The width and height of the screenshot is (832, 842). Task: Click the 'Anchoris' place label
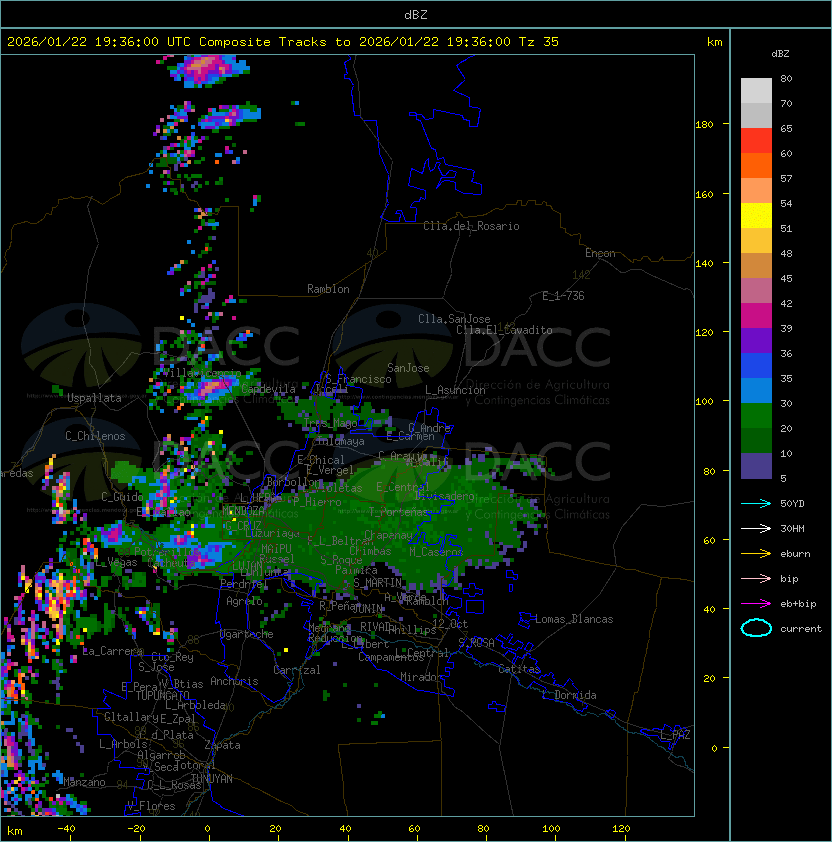click(x=234, y=681)
